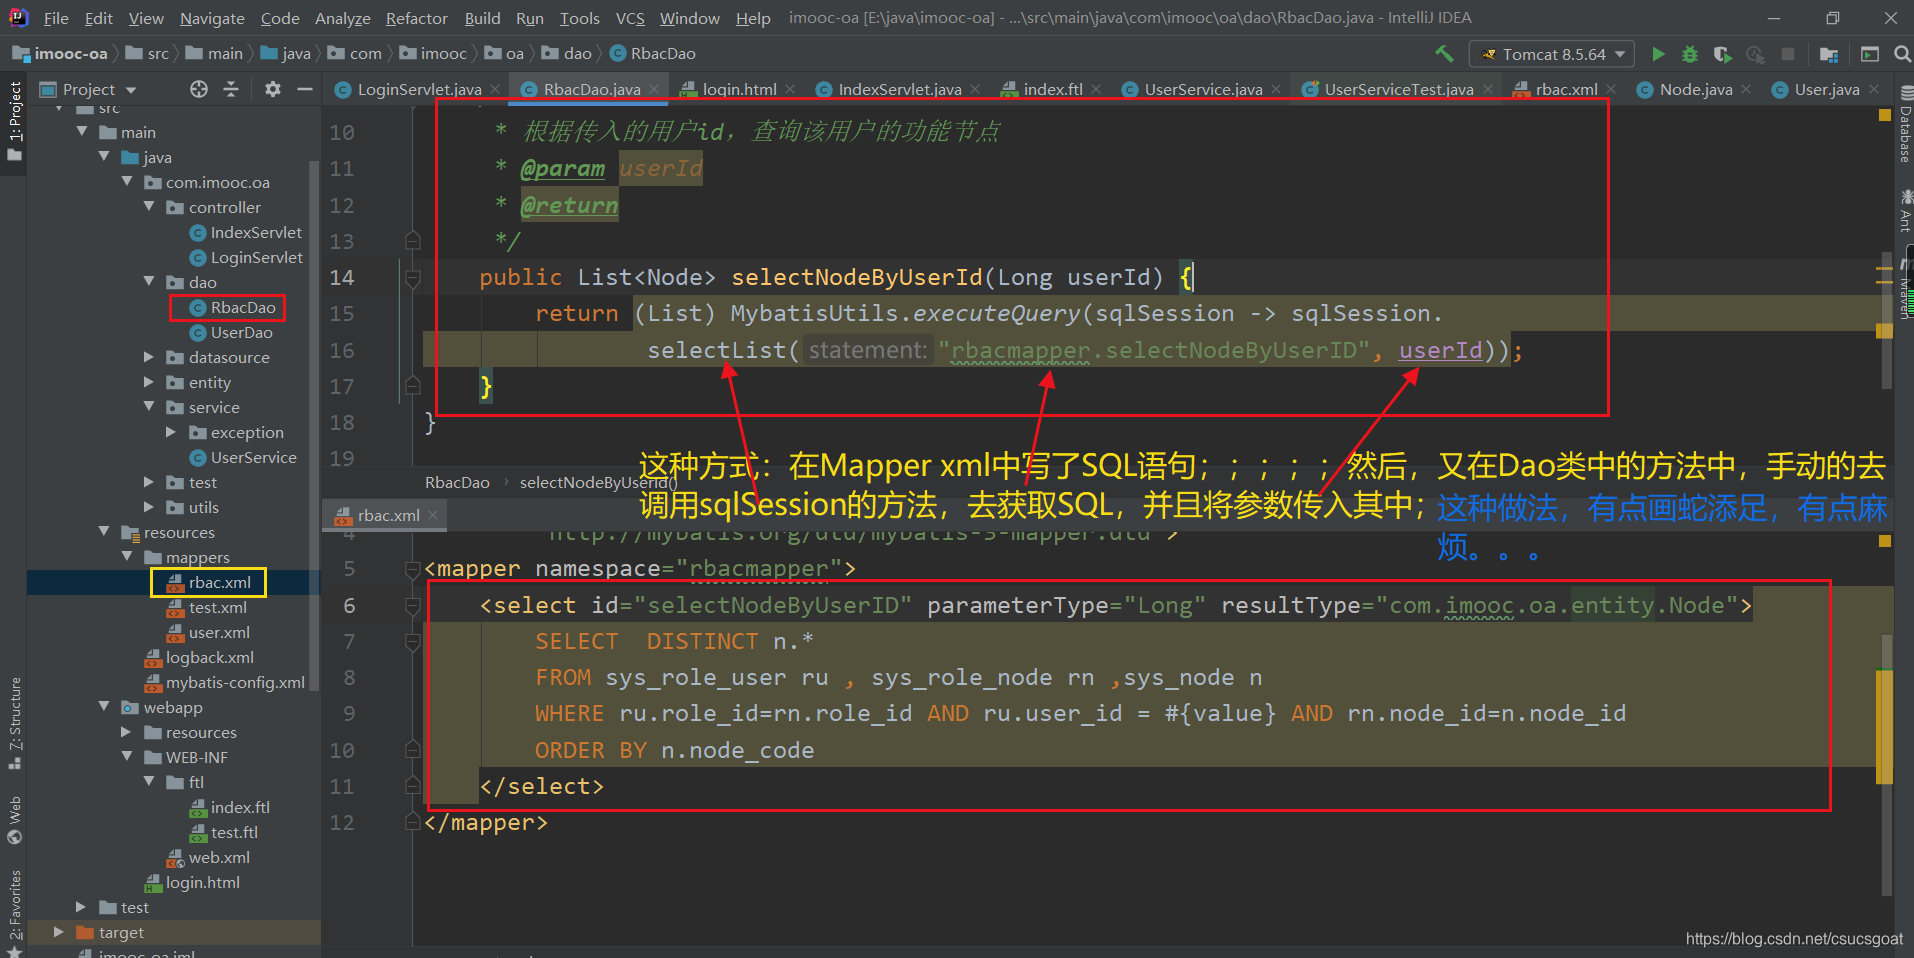1914x958 pixels.
Task: Click the fold marker beside line 14
Action: [x=412, y=277]
